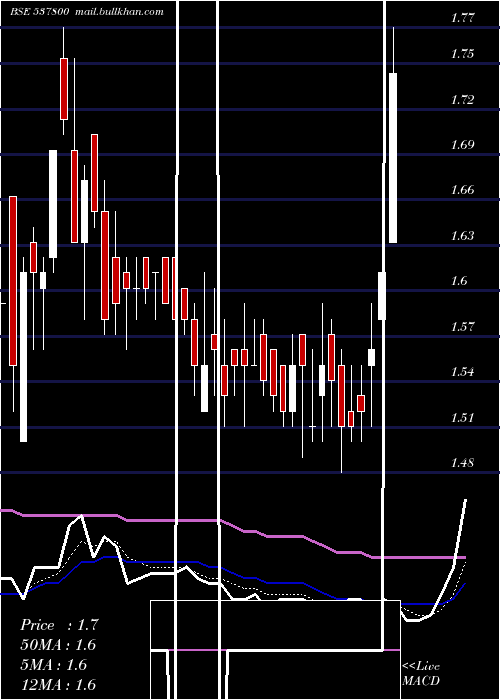Click the 1.6 price axis label

coord(459,281)
